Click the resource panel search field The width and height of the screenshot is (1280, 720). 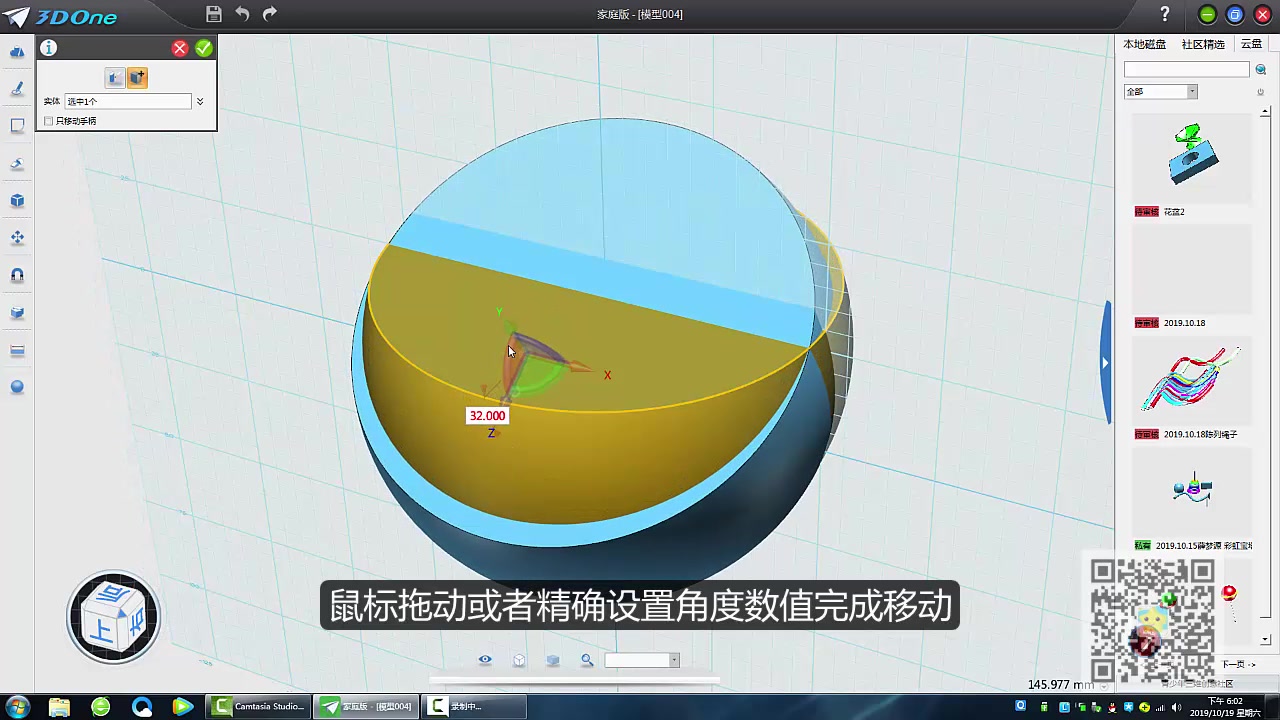[1186, 69]
